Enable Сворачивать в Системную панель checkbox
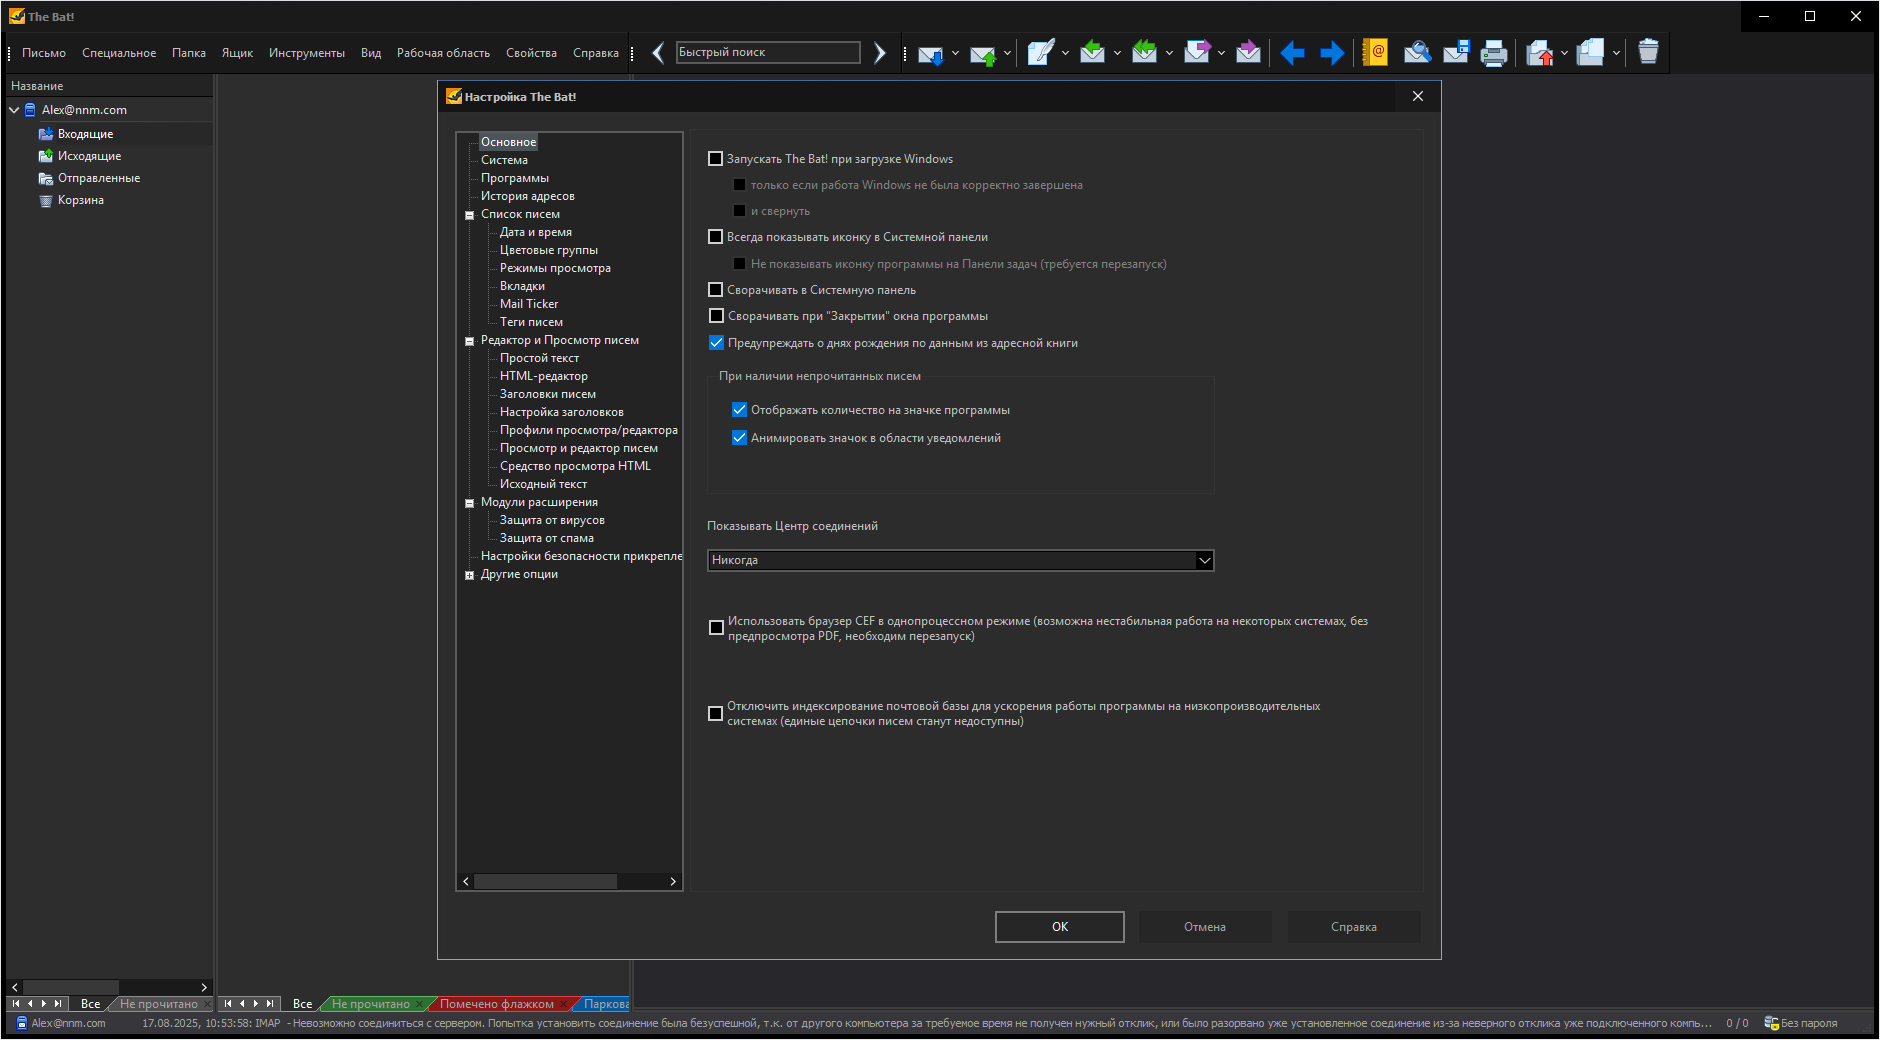The height and width of the screenshot is (1040, 1880). click(x=715, y=290)
